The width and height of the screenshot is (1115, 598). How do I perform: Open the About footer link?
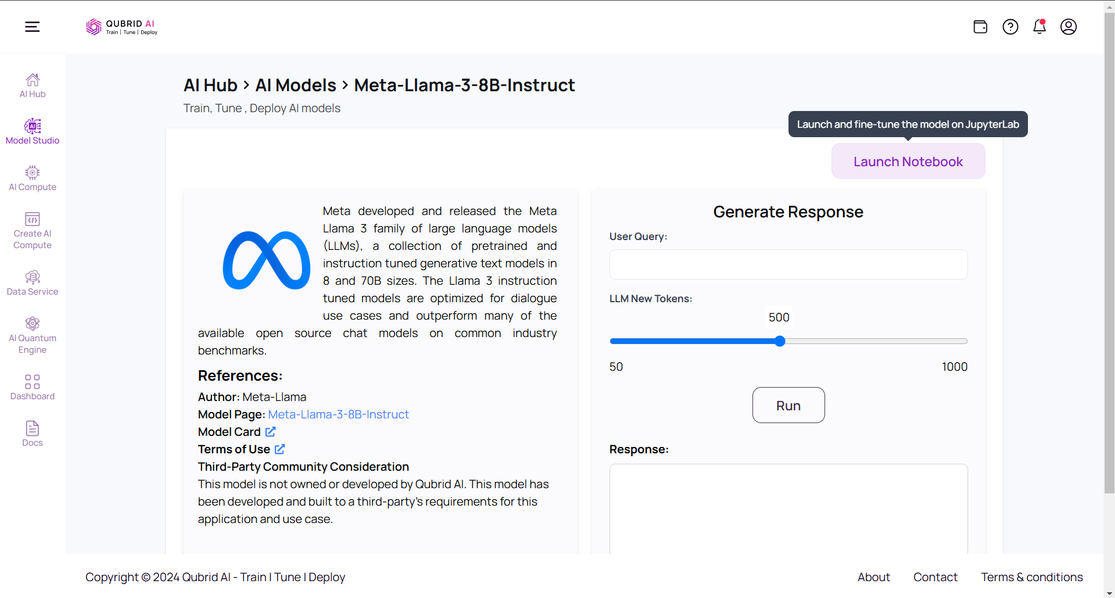pos(873,577)
